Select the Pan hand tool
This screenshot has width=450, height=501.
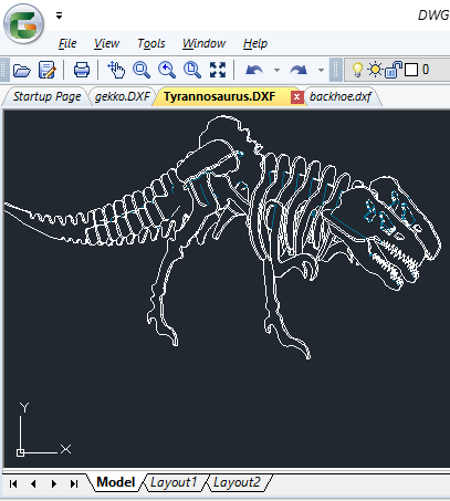[116, 70]
